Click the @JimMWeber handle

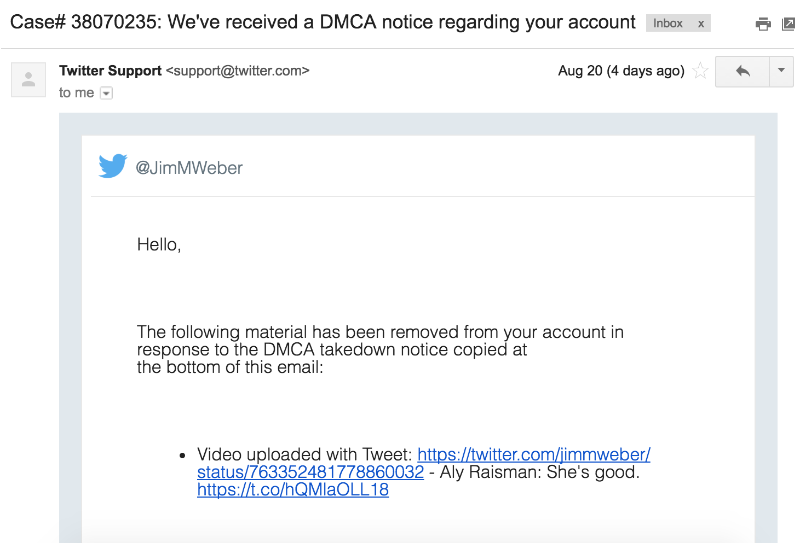point(189,168)
